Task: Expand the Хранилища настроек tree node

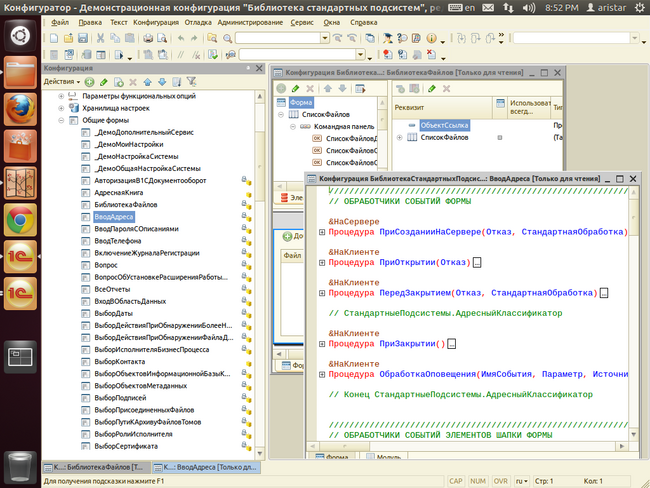Action: click(61, 107)
